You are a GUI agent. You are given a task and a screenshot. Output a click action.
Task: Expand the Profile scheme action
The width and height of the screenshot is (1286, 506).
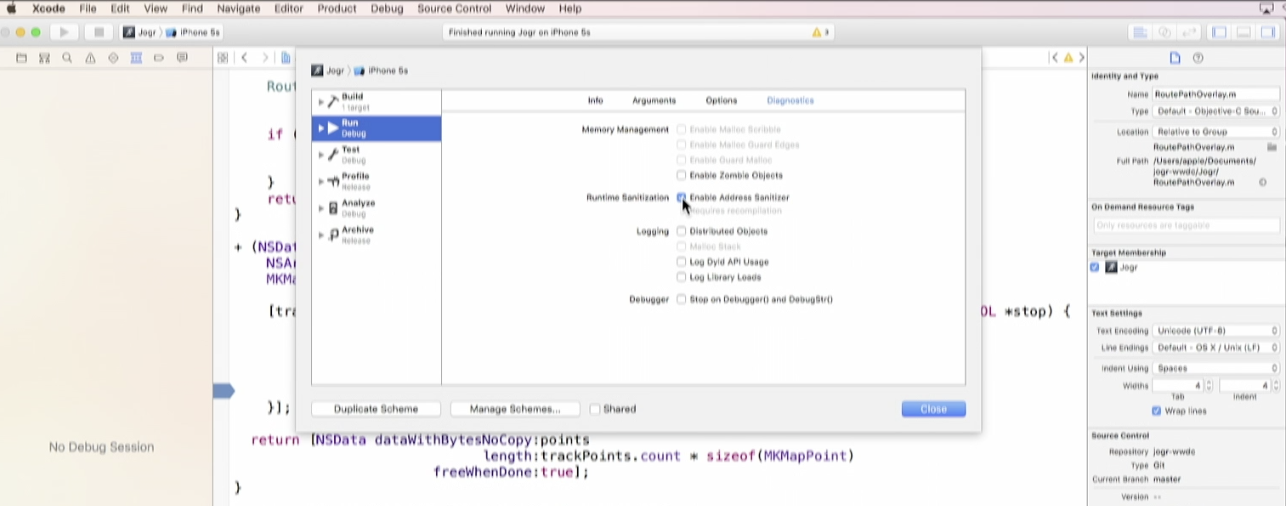coord(321,181)
